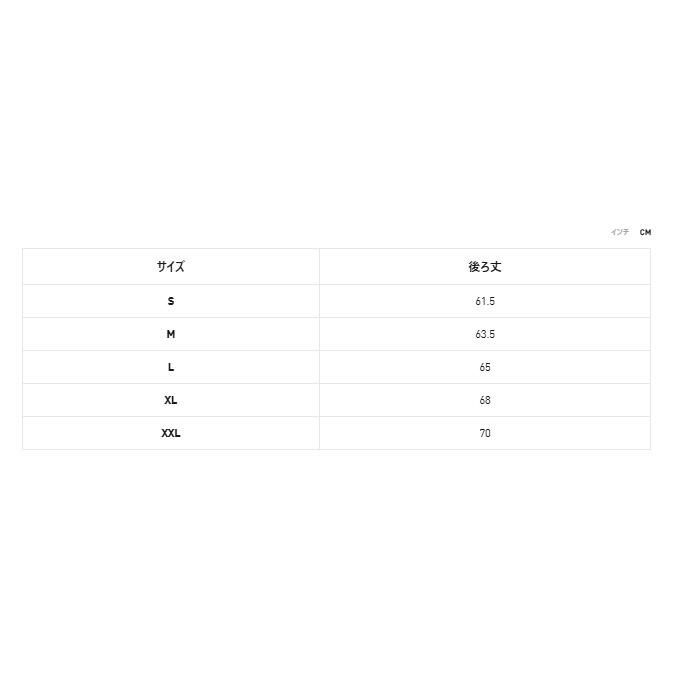Click the 65 back length value
680x680 pixels.
[485, 367]
